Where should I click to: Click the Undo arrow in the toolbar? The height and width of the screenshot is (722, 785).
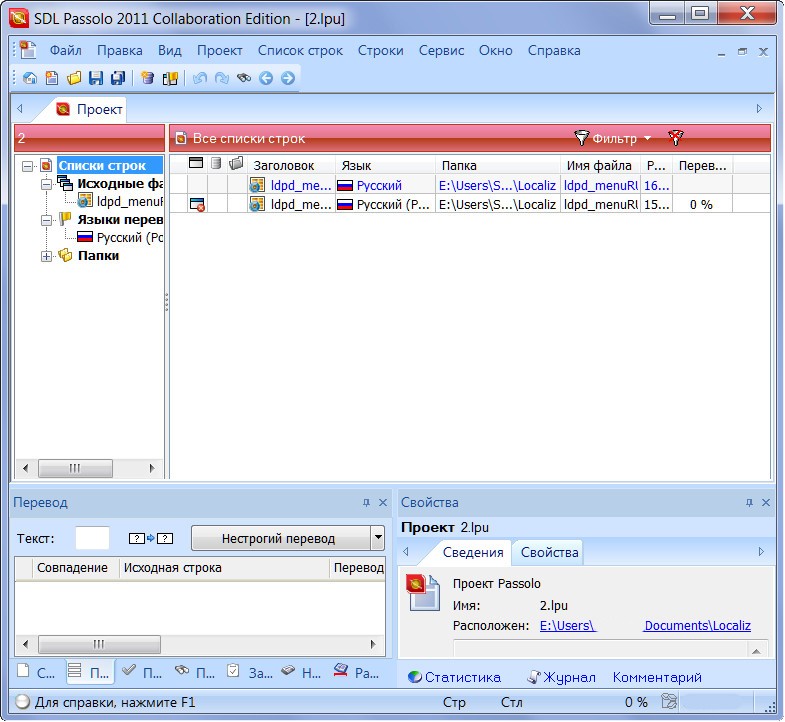point(200,78)
